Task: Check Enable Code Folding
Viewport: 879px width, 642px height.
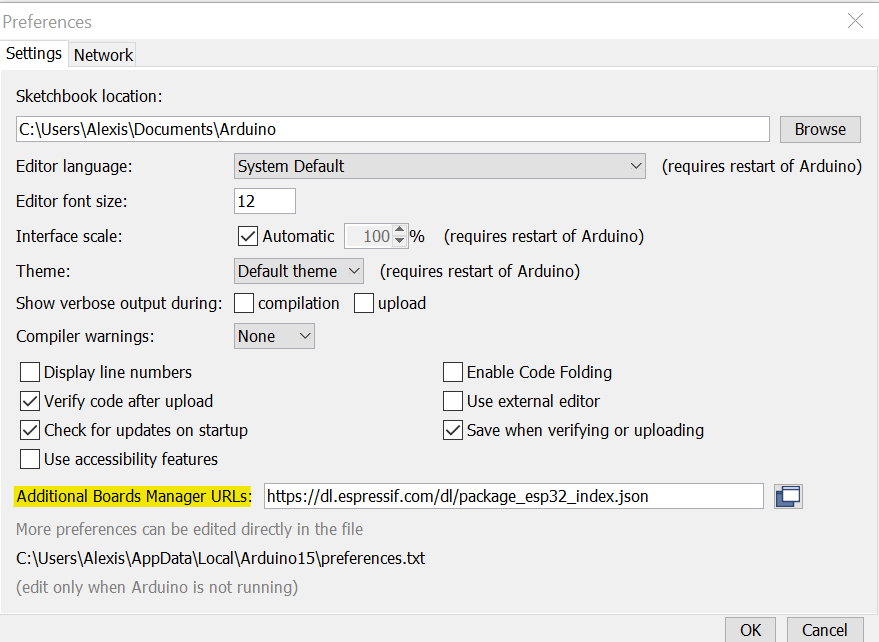Action: pos(453,372)
